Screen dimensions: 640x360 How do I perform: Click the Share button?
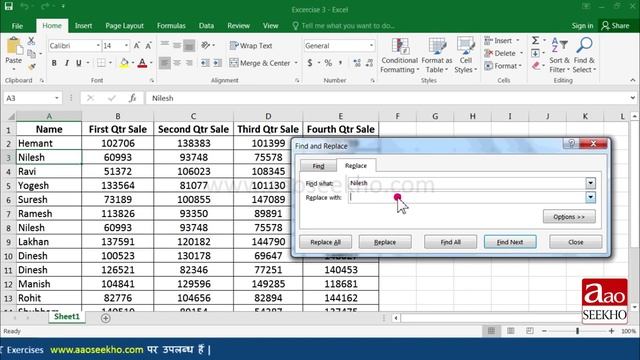coord(616,26)
